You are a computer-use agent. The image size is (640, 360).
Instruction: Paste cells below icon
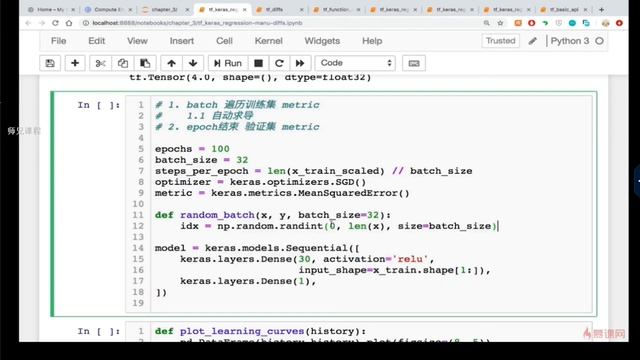(x=145, y=63)
